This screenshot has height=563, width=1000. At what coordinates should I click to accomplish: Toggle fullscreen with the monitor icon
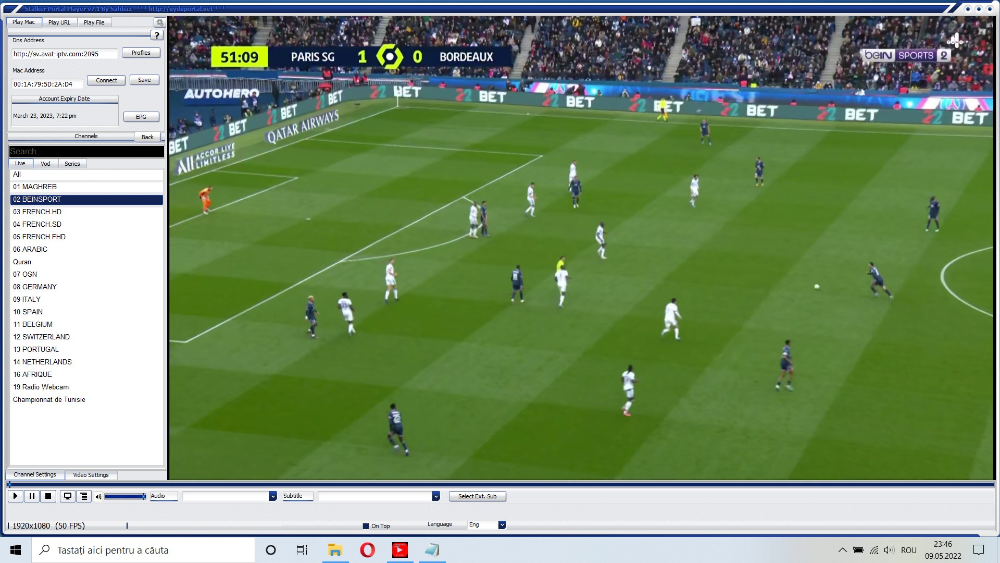[x=67, y=496]
